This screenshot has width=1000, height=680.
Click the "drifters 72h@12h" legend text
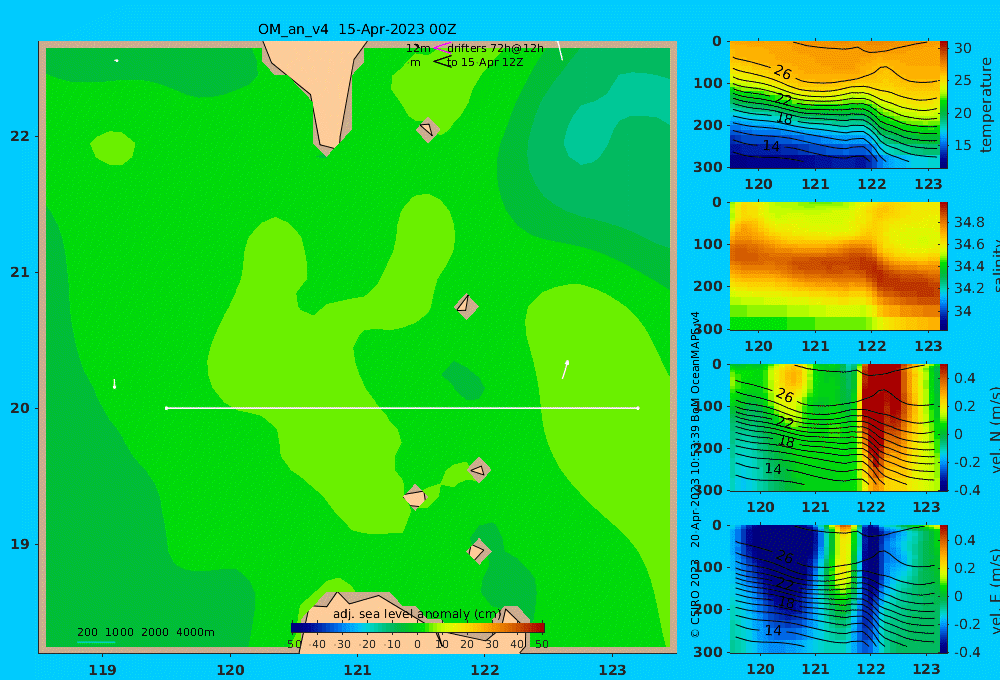coord(495,48)
